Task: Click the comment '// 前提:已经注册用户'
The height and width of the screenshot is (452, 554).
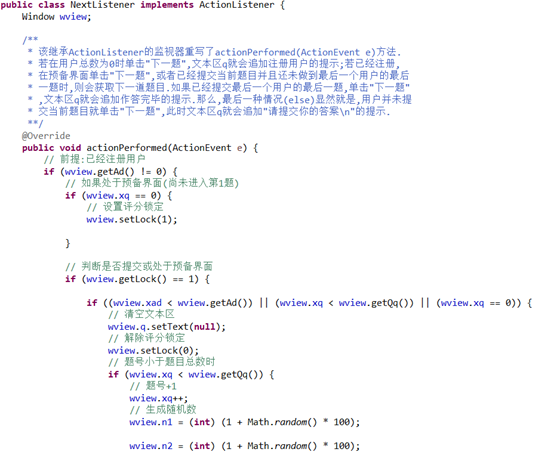Action: (94, 159)
